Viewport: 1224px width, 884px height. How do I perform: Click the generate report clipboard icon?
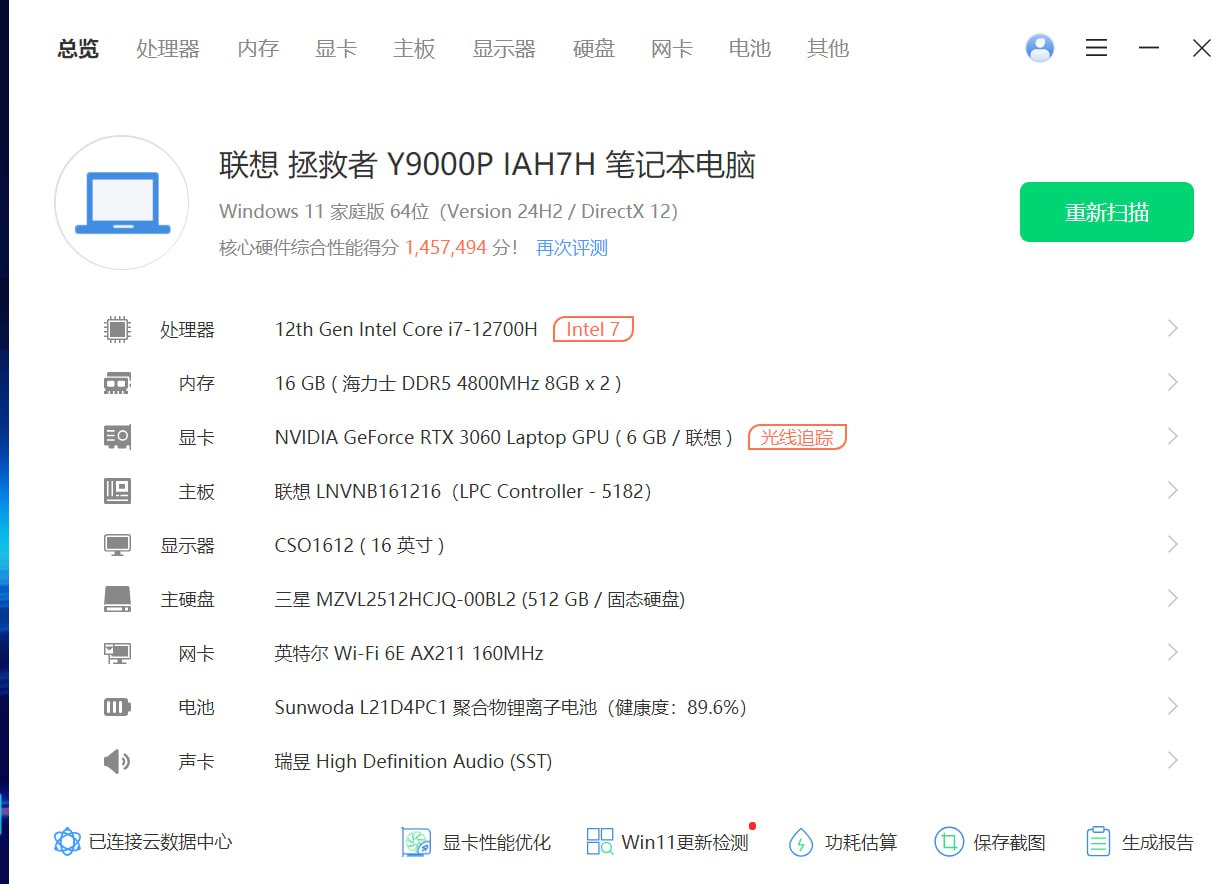pos(1098,842)
